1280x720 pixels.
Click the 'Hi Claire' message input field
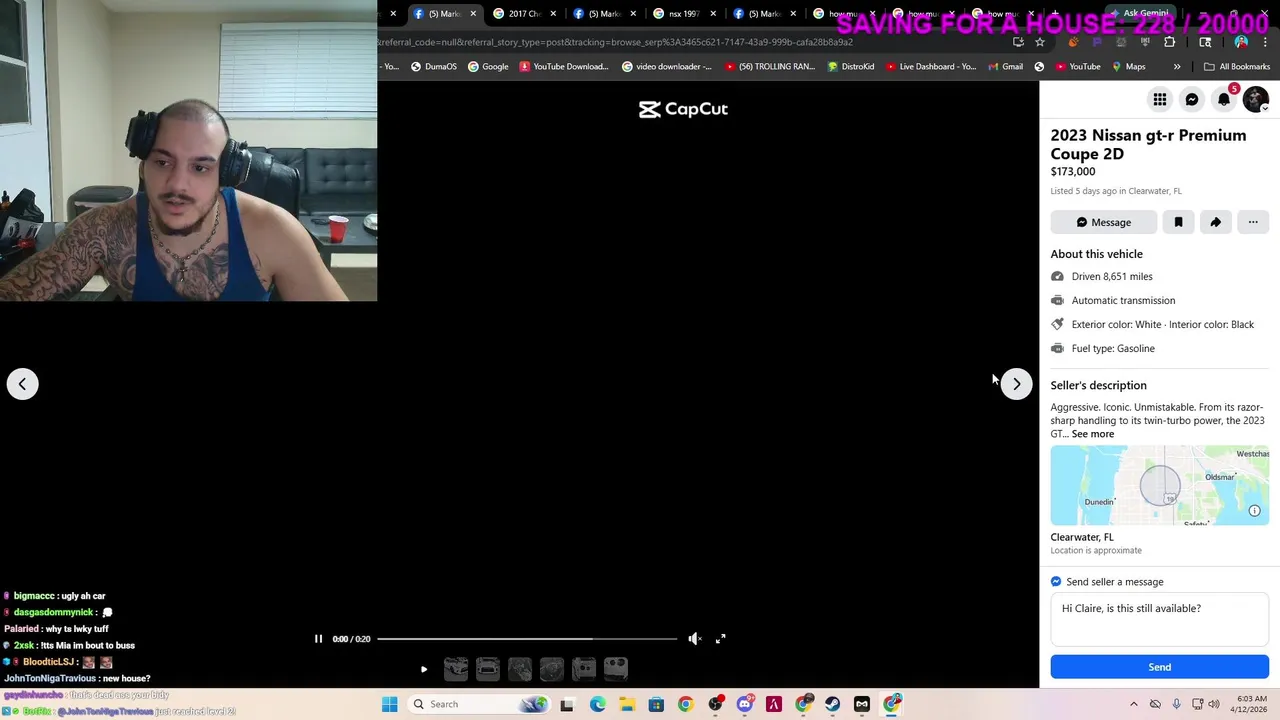(x=1160, y=620)
